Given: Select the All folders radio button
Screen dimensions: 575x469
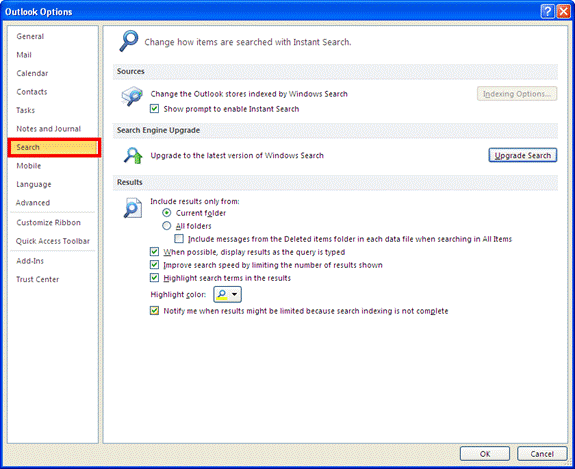Looking at the screenshot, I should 166,226.
